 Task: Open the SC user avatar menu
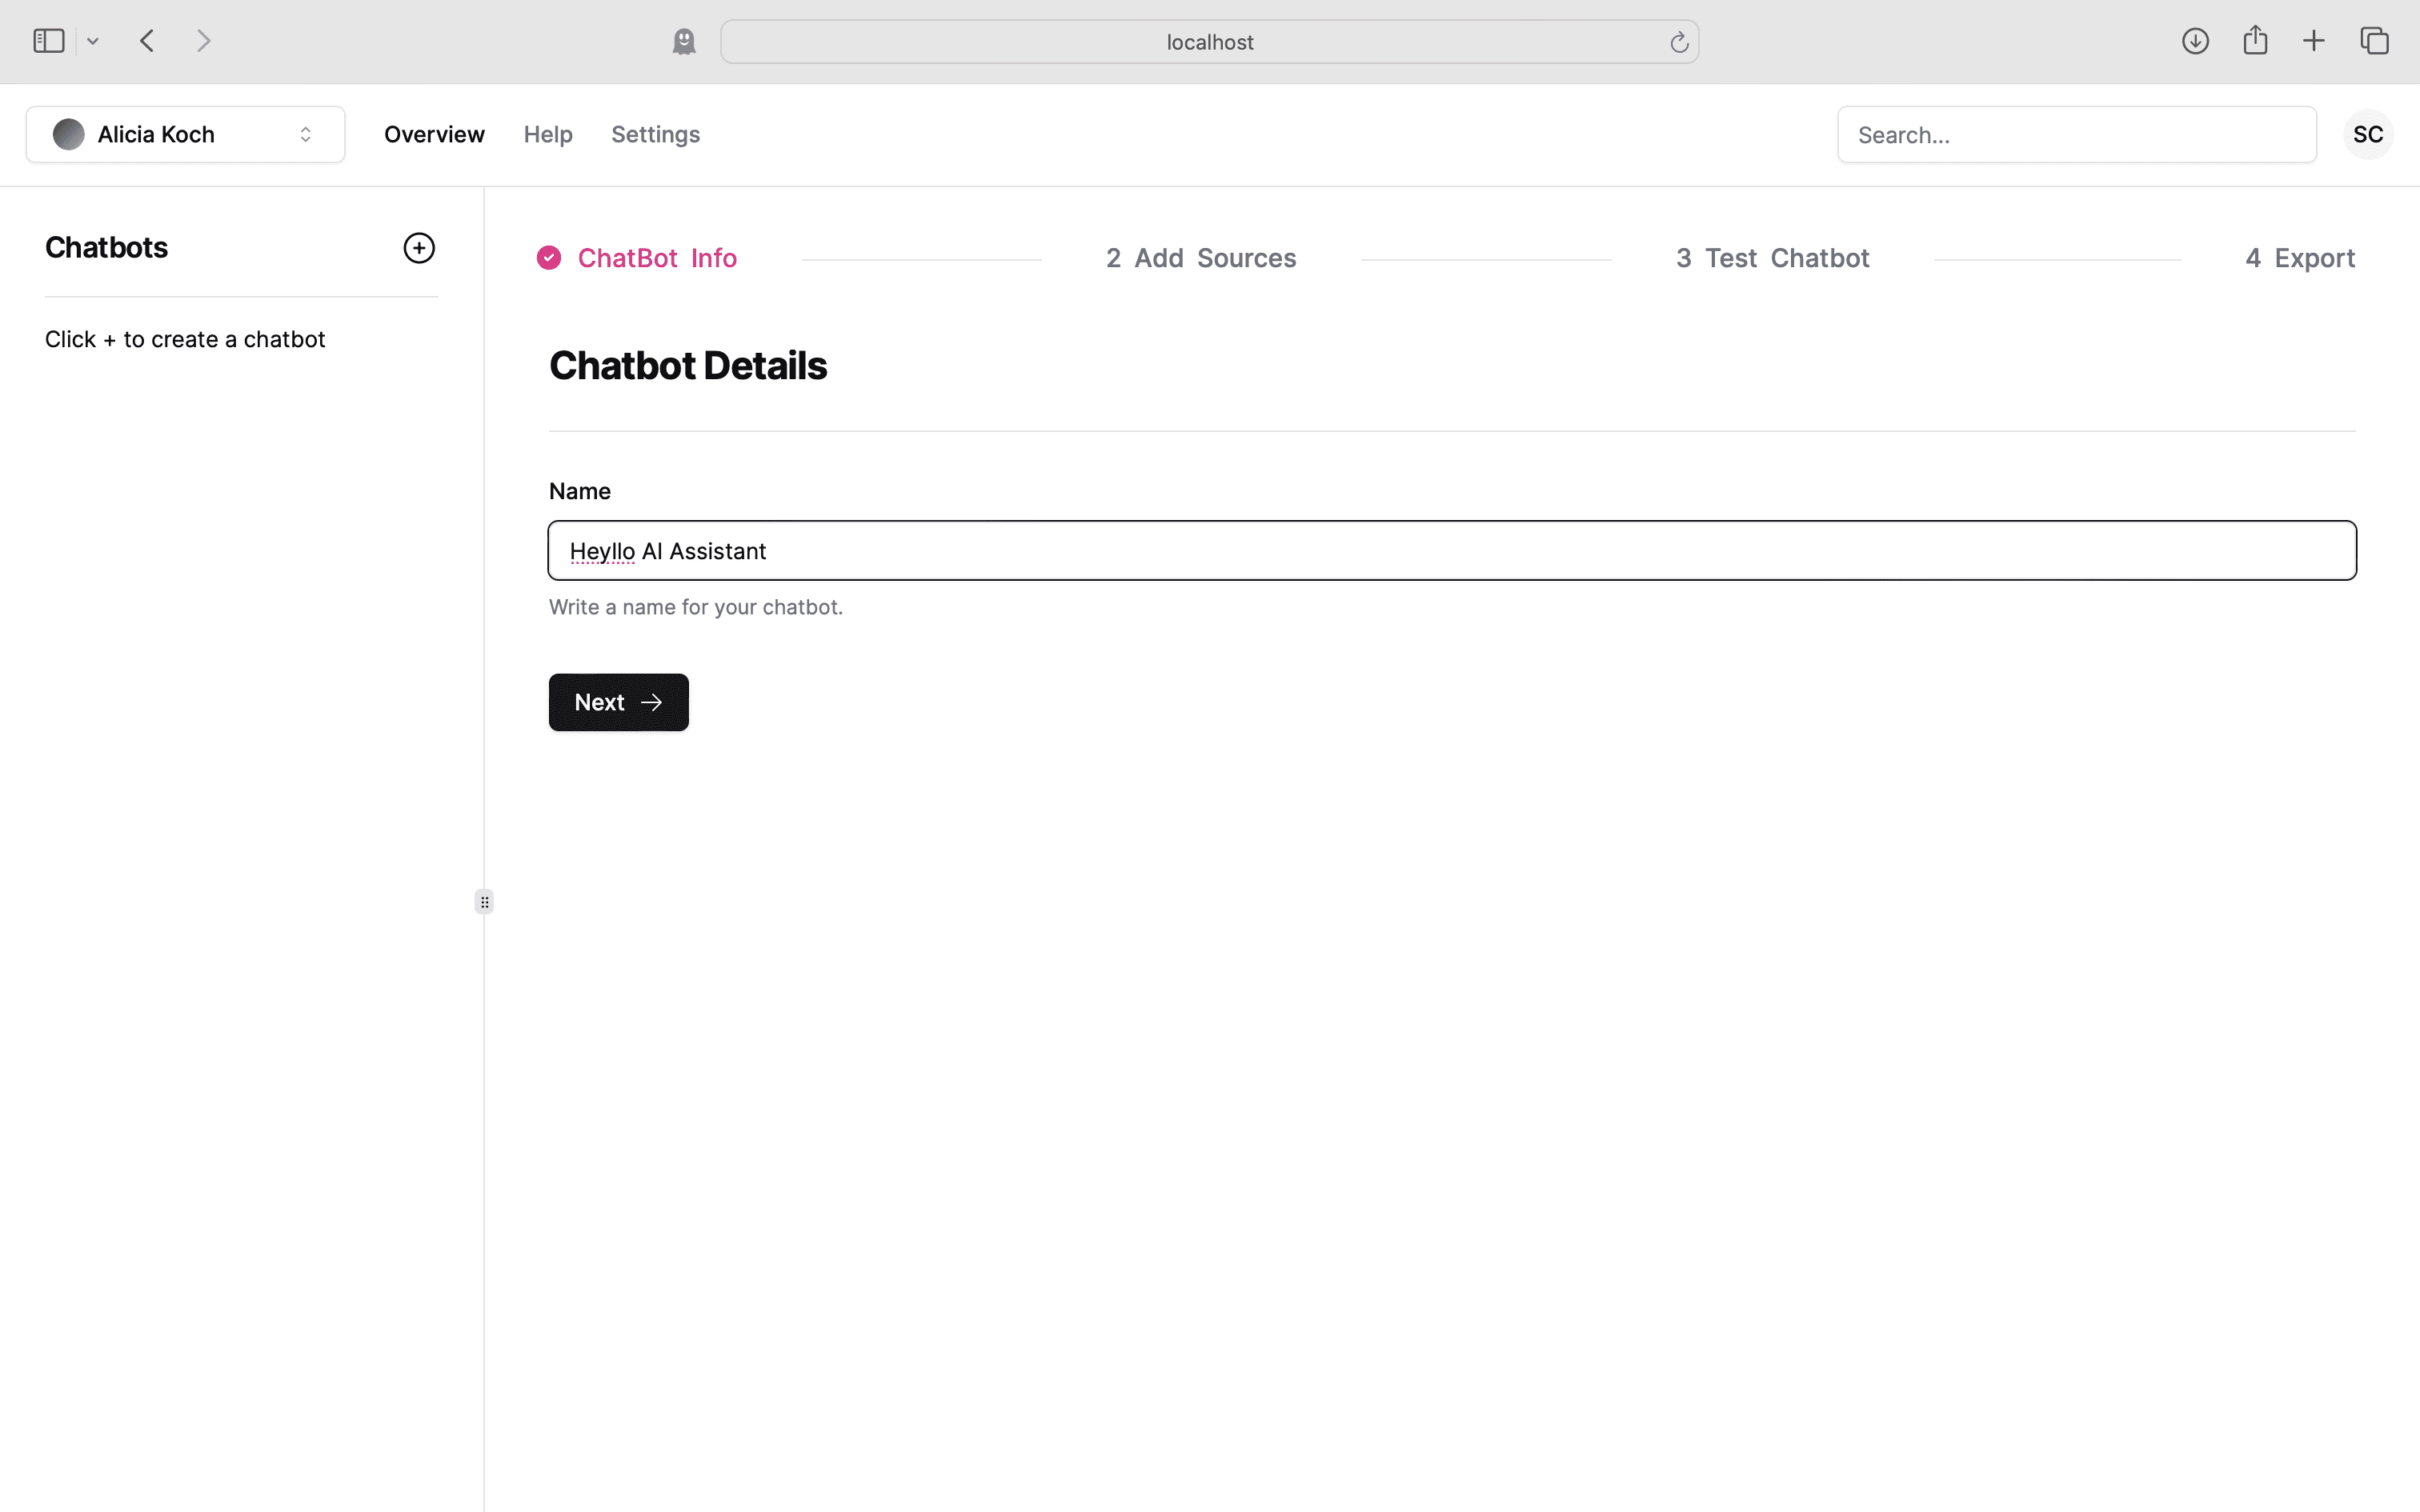coord(2367,134)
